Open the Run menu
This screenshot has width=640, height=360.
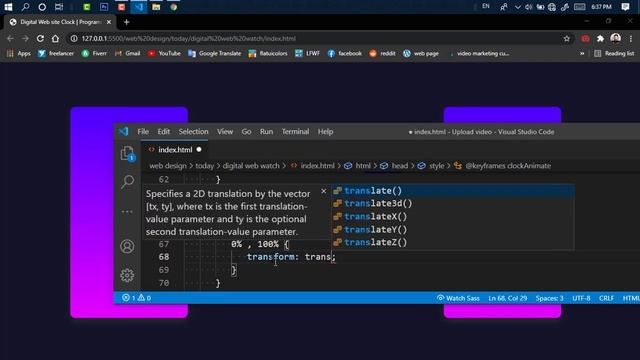[267, 131]
